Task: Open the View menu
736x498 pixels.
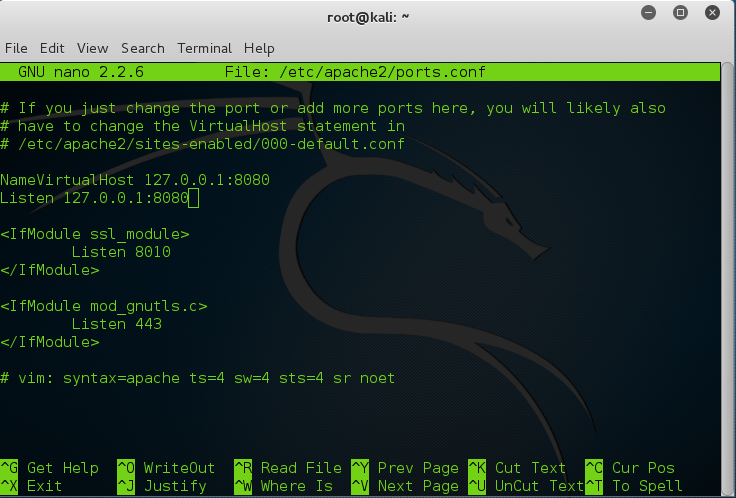Action: click(x=92, y=48)
